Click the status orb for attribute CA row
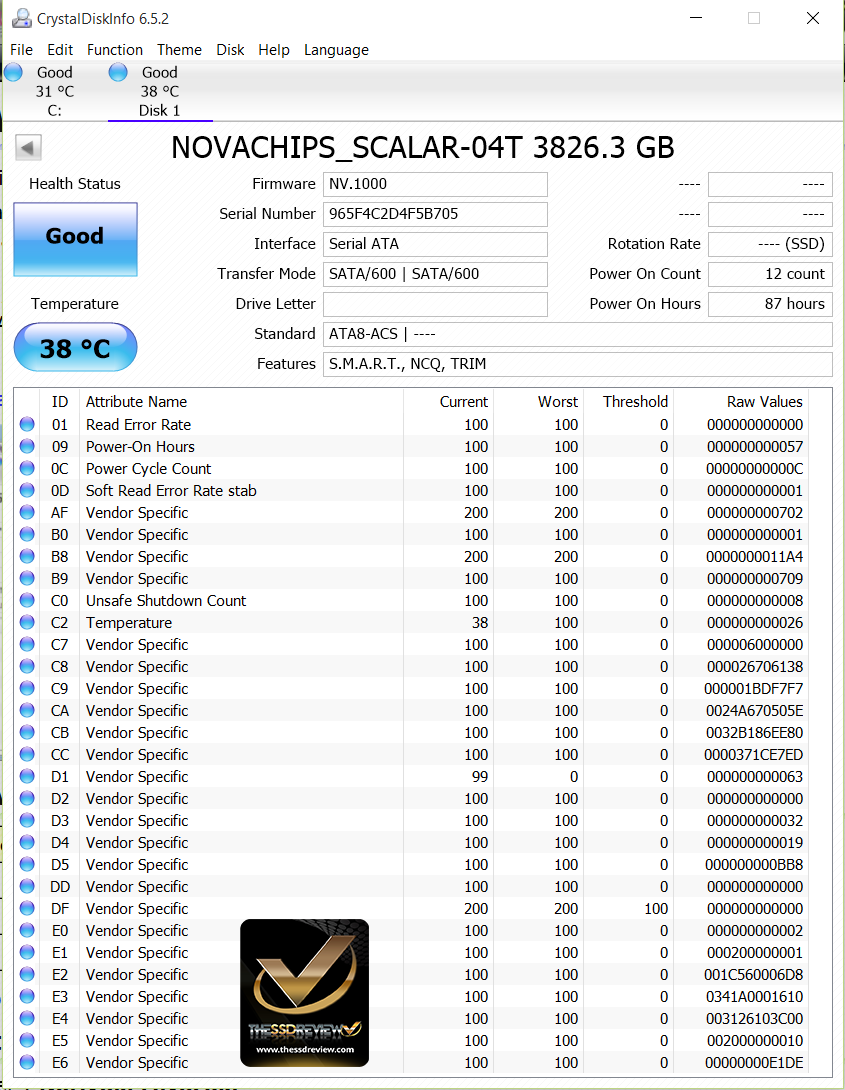The height and width of the screenshot is (1090, 845). (27, 710)
